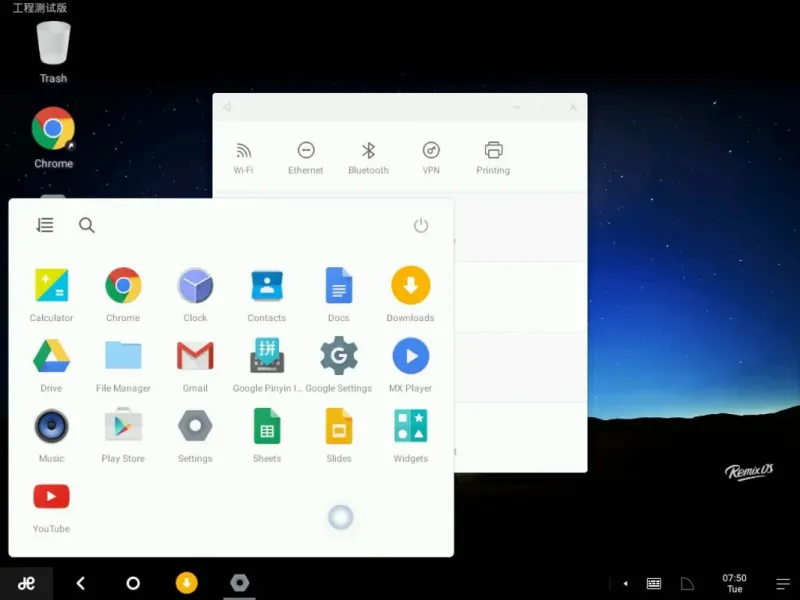Open the Trash on the desktop
Screen dimensions: 800x600
[x=54, y=52]
